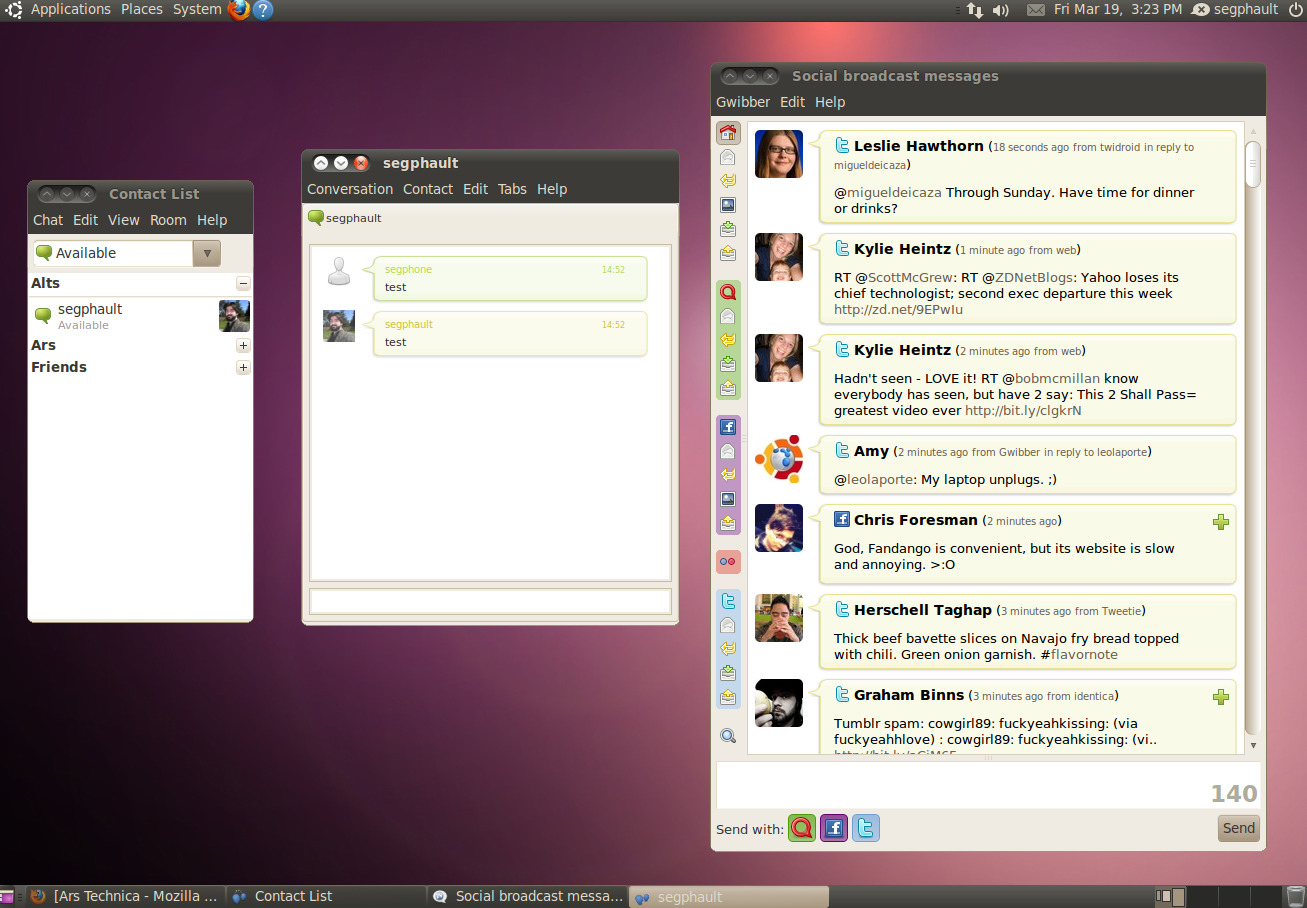Launch Firefox from the top panel

239,10
